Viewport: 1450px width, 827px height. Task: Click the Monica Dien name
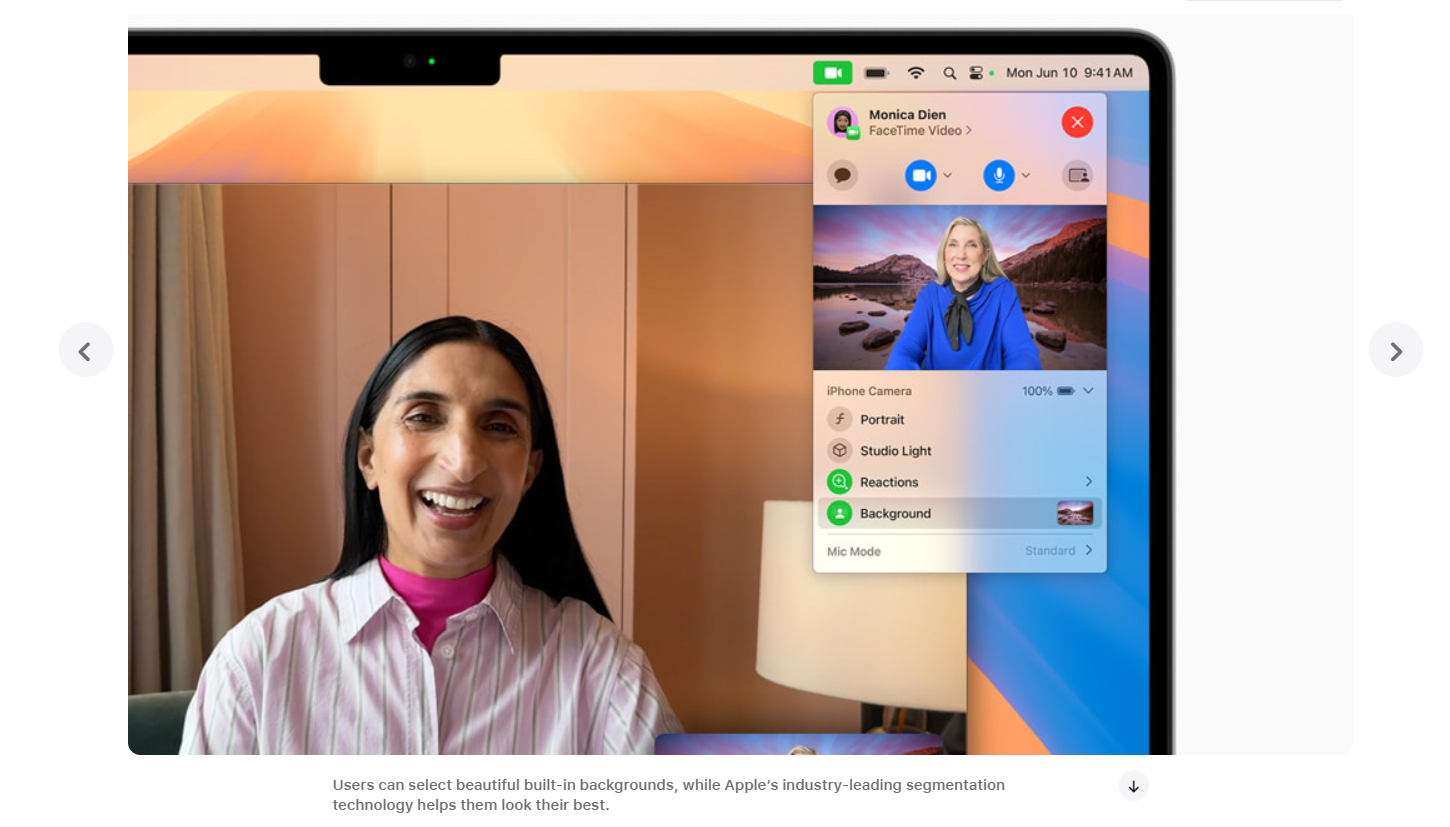click(907, 115)
